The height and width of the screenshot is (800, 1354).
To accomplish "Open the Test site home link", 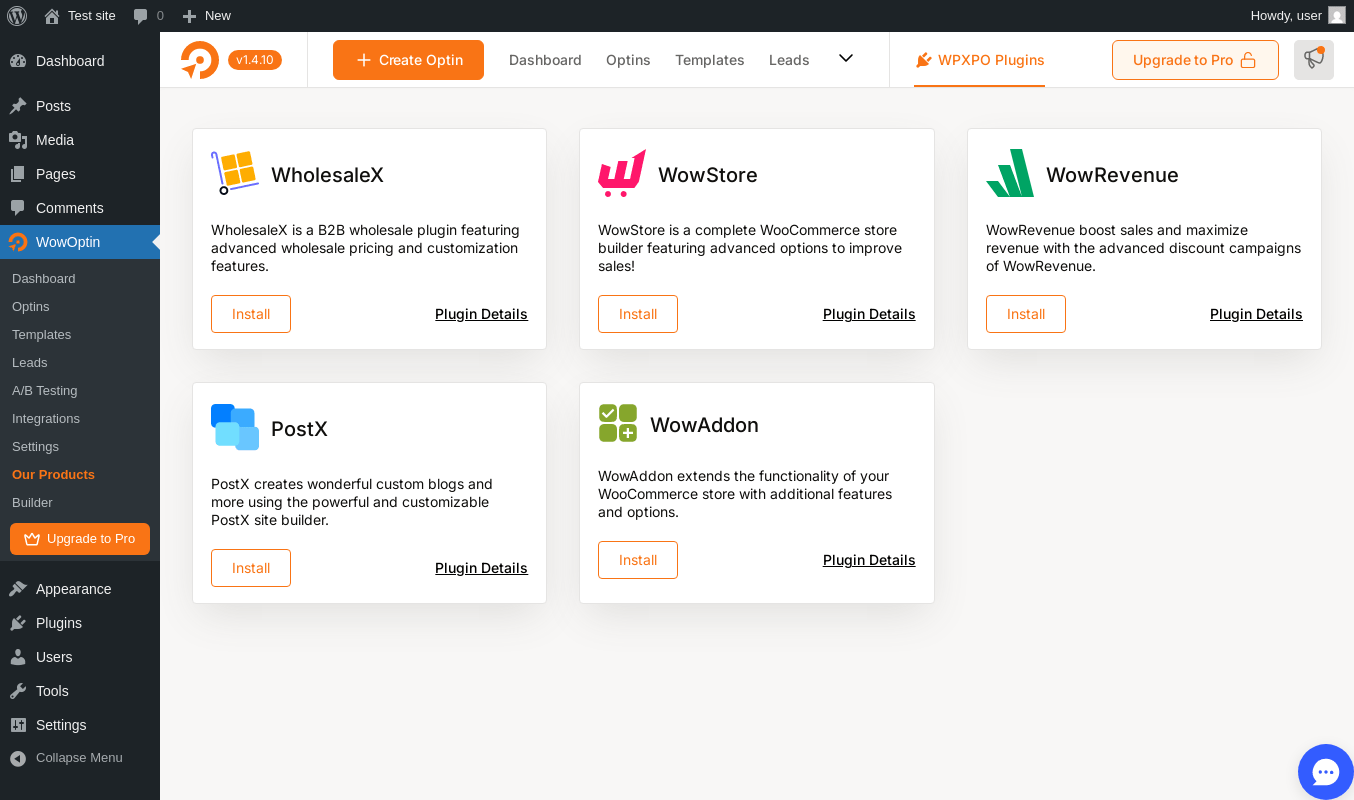I will pos(80,16).
